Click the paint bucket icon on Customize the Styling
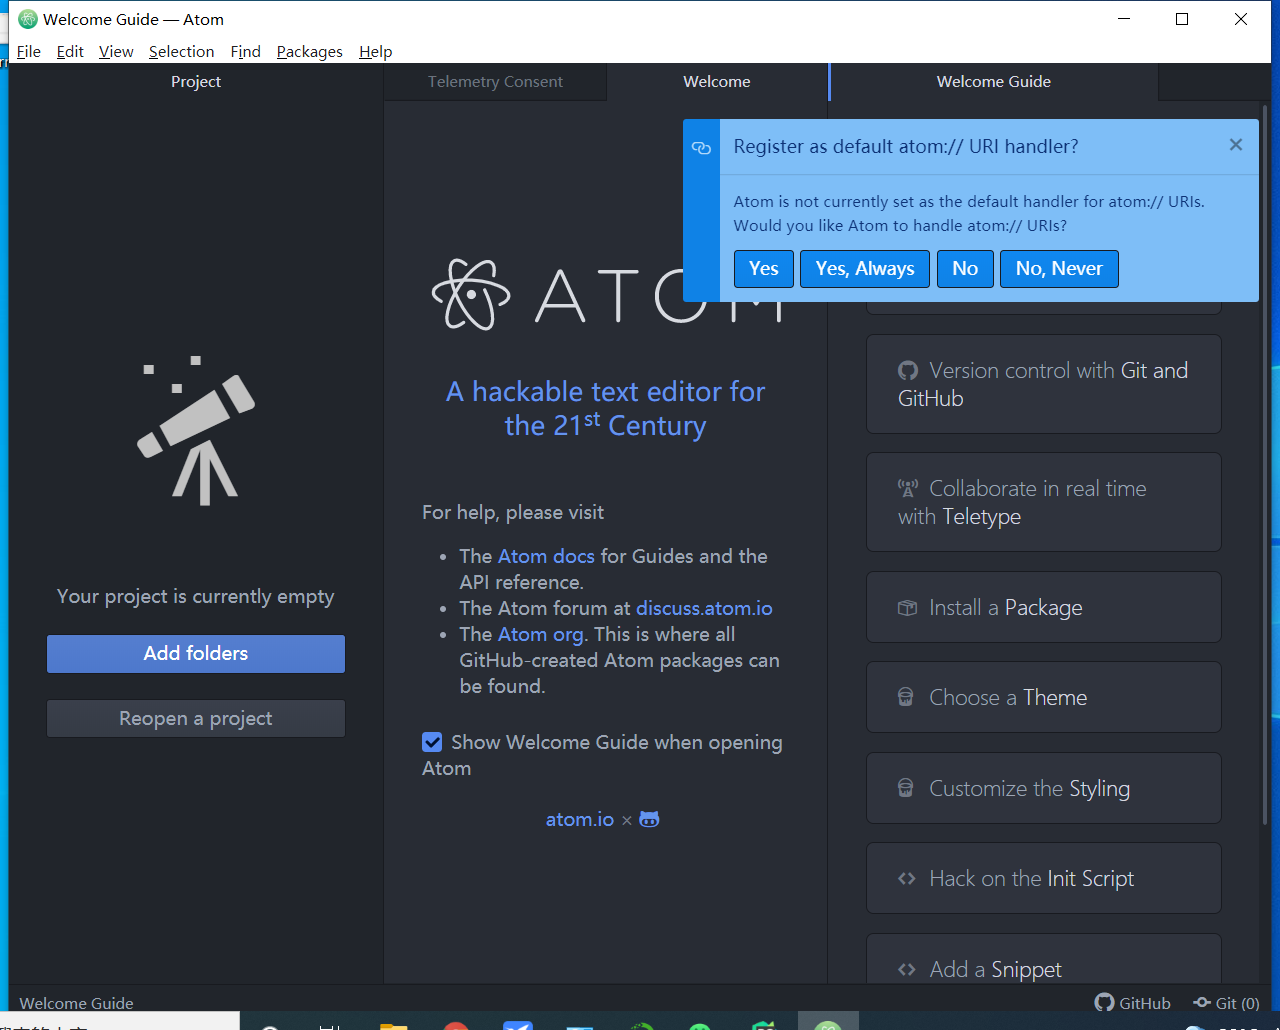1280x1030 pixels. point(906,789)
